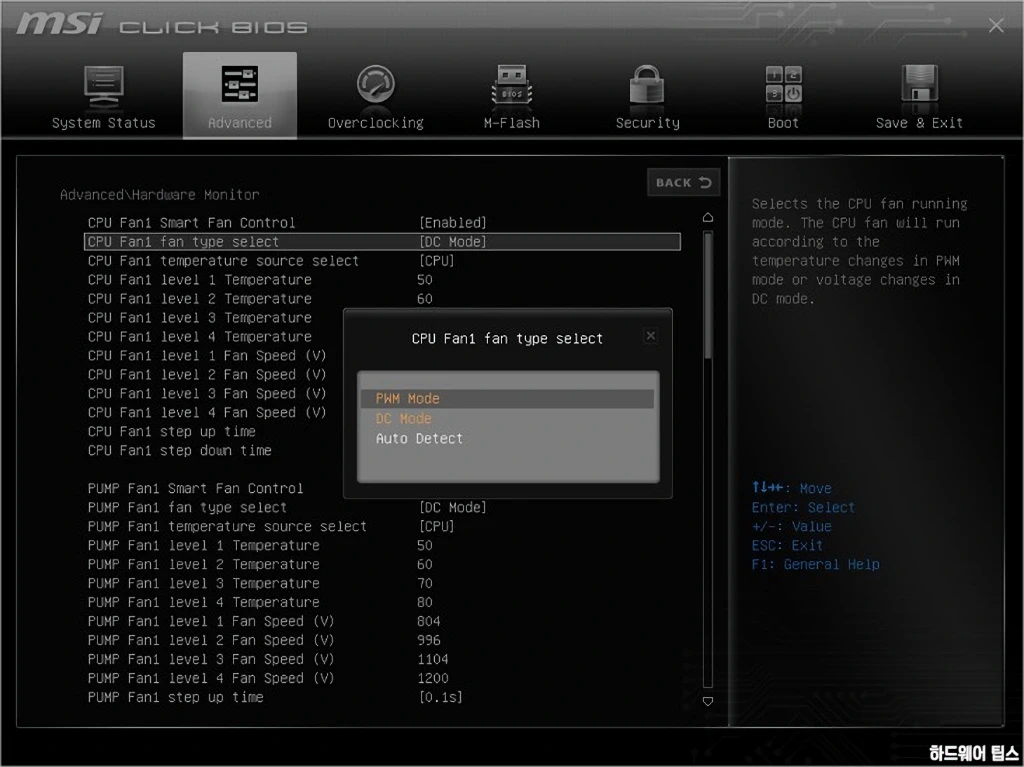
Task: Click PUMP Fan1 level 1 Fan Speed 804
Action: point(428,621)
